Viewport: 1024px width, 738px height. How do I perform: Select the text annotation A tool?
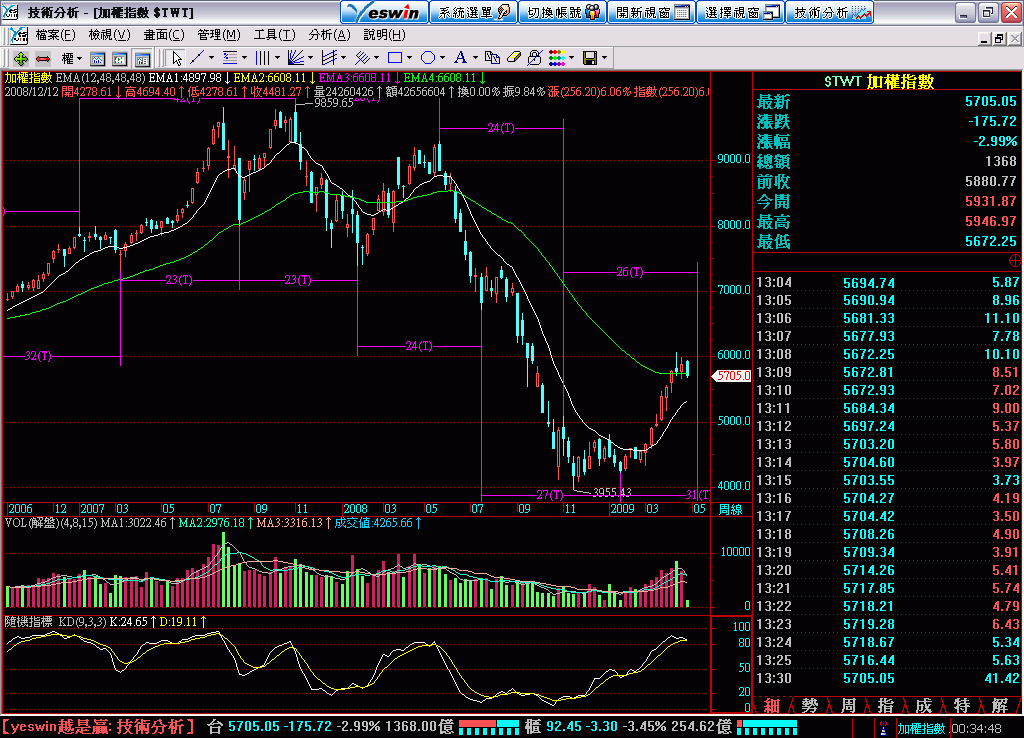coord(460,58)
